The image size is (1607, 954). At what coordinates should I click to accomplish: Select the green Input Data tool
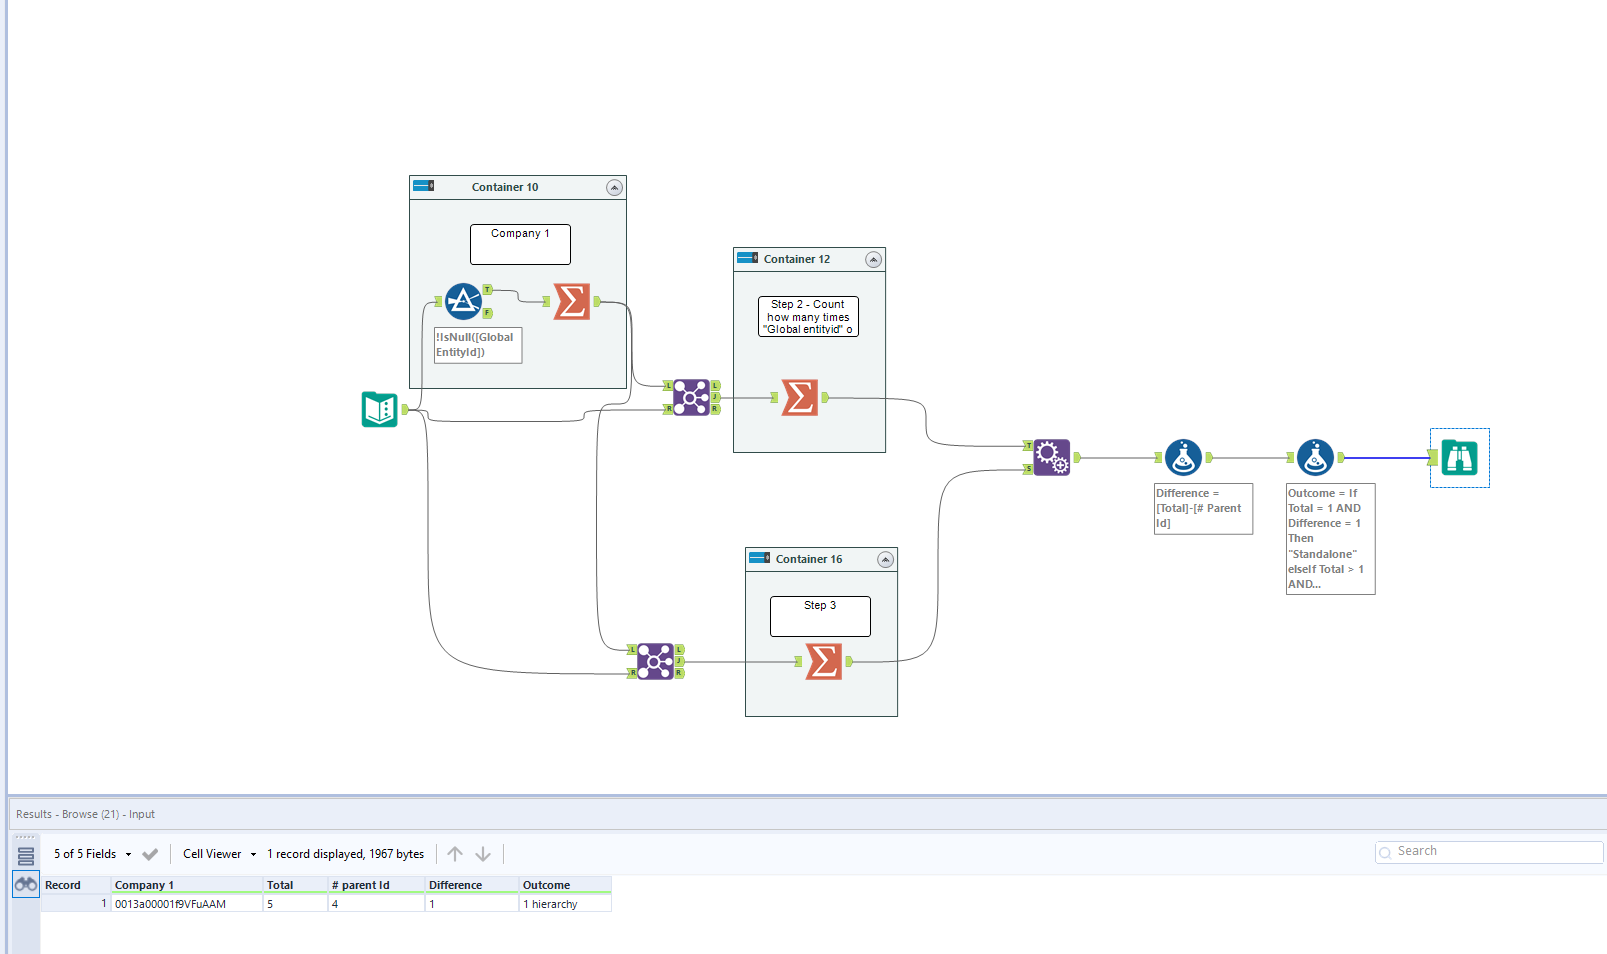click(380, 409)
